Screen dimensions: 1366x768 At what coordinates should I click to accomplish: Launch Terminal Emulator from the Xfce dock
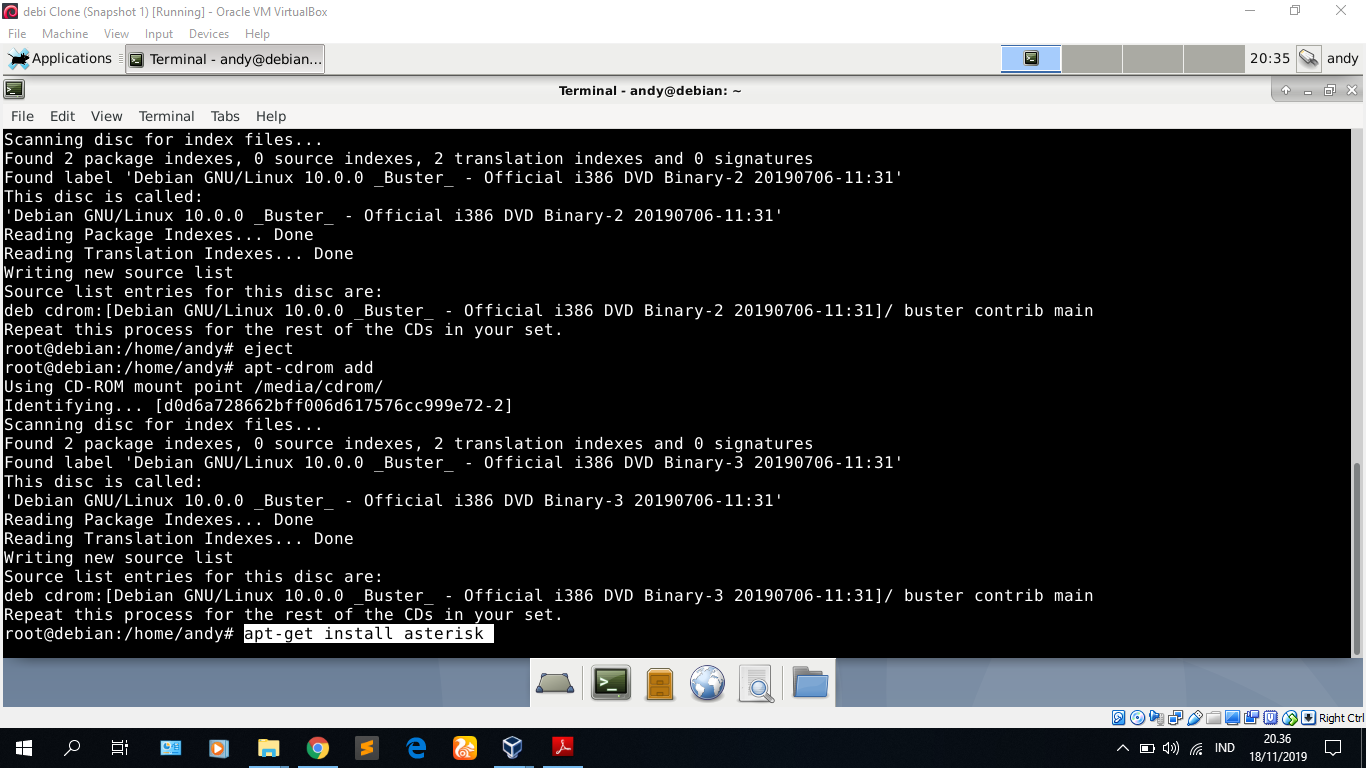(611, 683)
